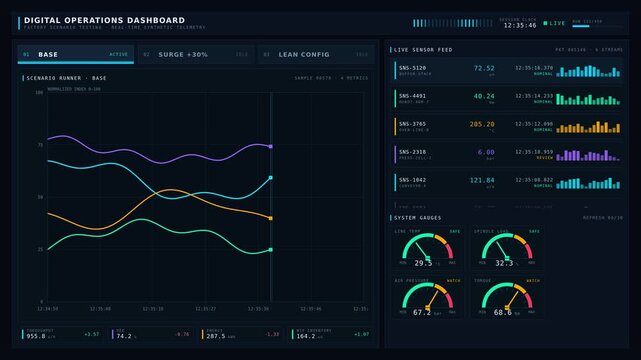Click the Air Pressure gauge showing 67.2

pyautogui.click(x=428, y=297)
